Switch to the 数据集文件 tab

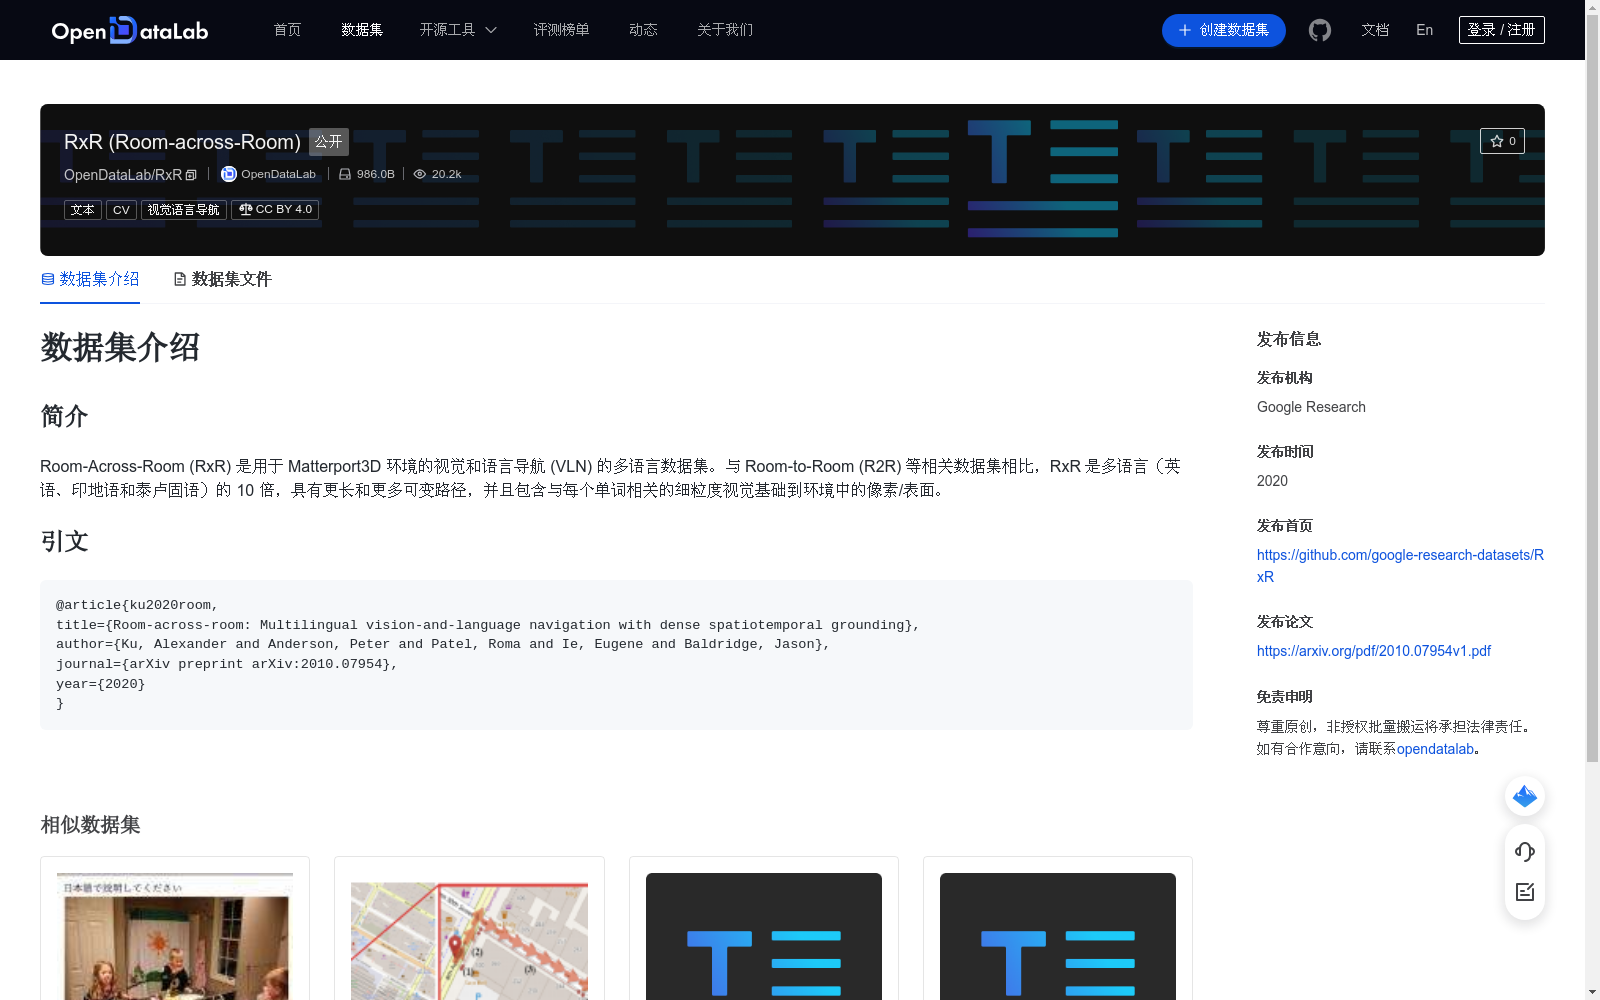click(x=231, y=279)
